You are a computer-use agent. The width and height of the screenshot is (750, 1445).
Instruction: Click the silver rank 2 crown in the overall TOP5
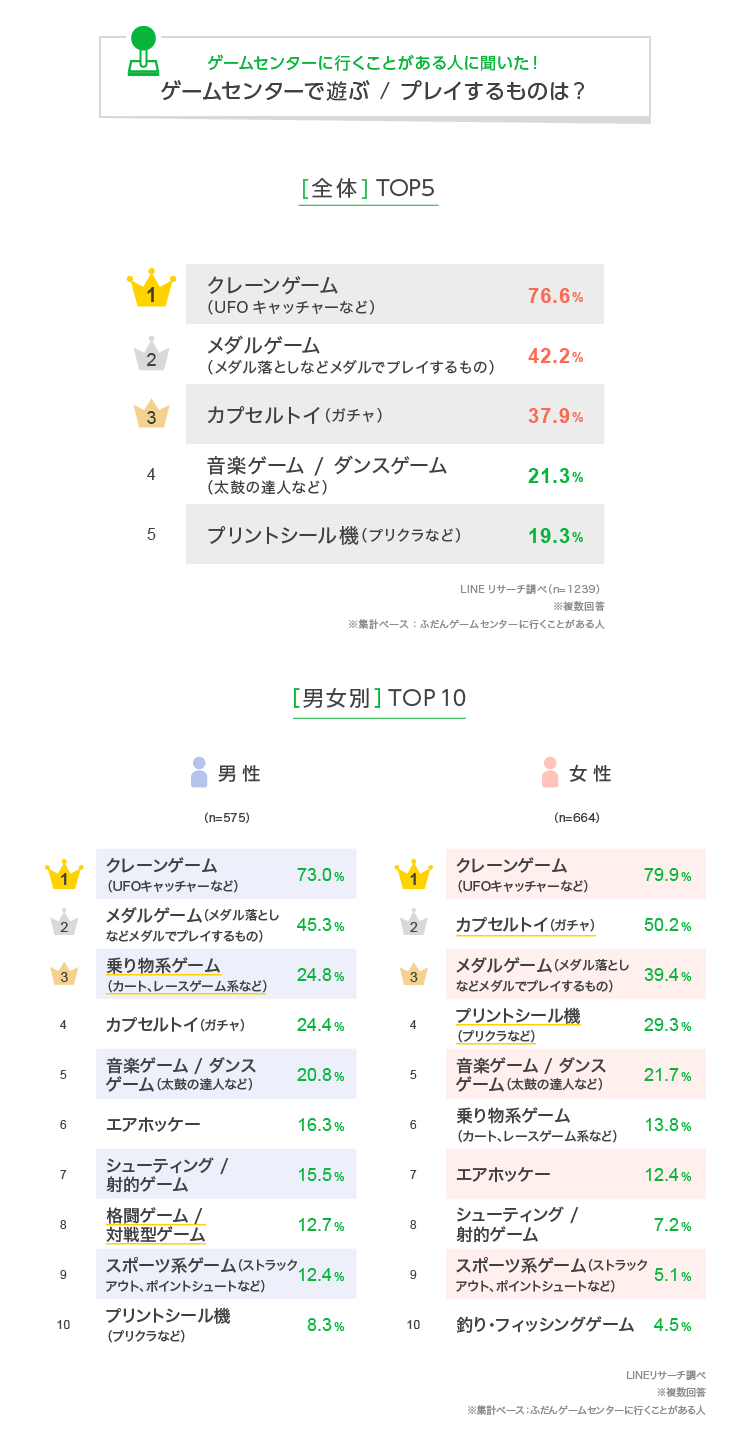[x=151, y=355]
